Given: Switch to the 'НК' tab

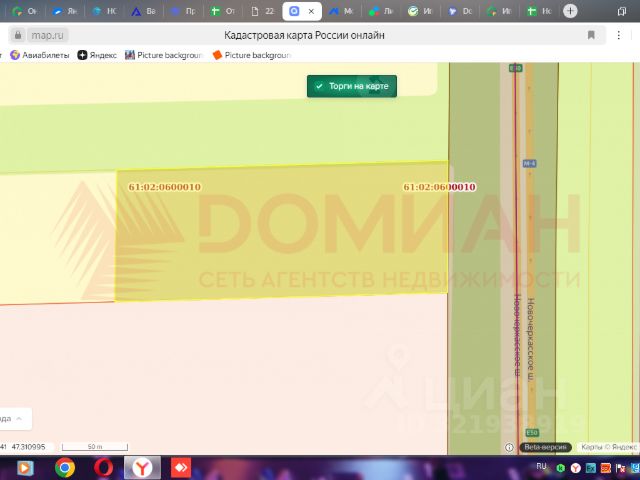Looking at the screenshot, I should 104,11.
